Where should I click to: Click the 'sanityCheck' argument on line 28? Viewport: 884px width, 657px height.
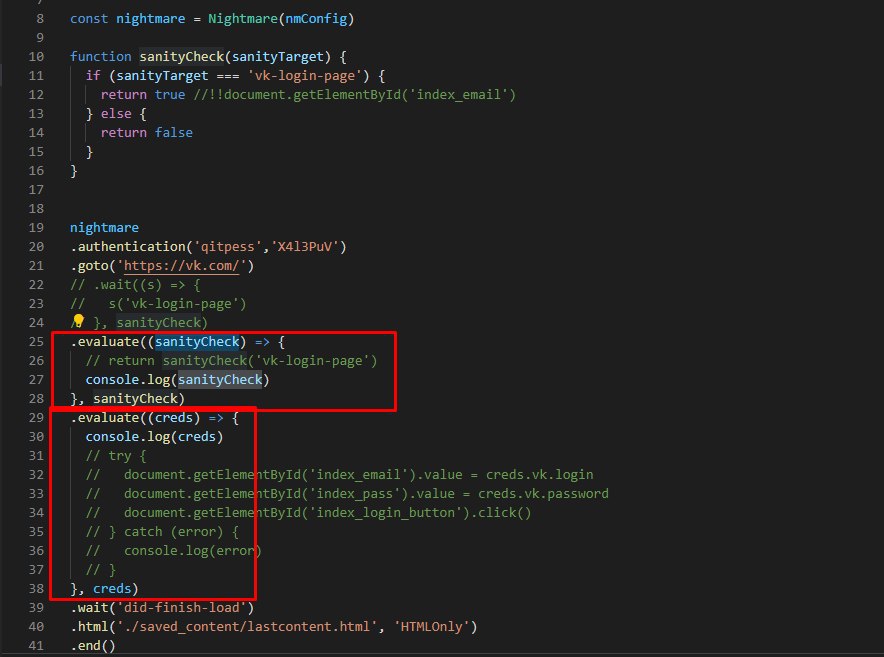coord(135,399)
